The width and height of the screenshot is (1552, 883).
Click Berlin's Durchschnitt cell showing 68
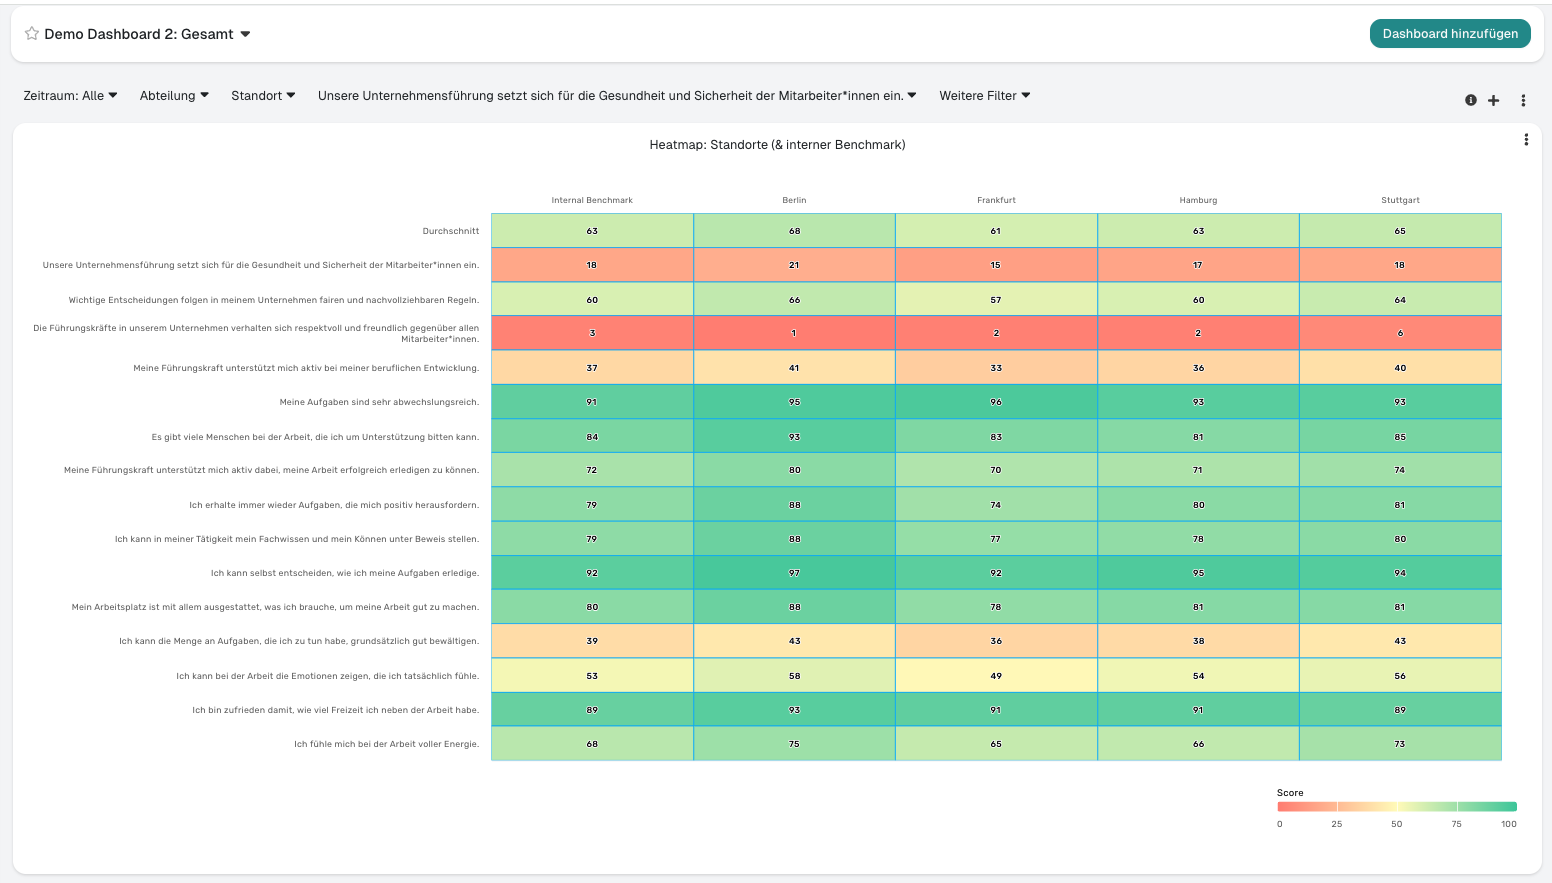coord(794,231)
